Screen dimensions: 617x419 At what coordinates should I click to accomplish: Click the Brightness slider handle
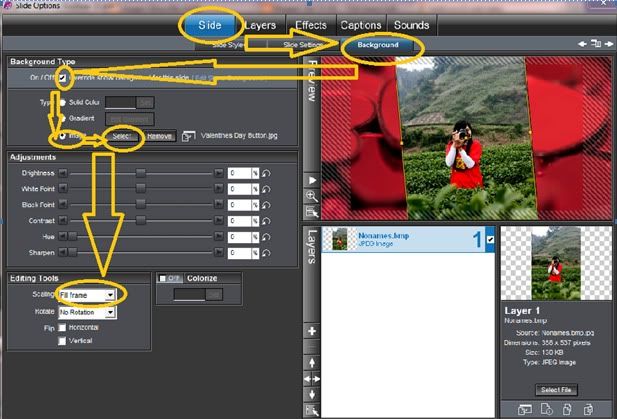[141, 173]
